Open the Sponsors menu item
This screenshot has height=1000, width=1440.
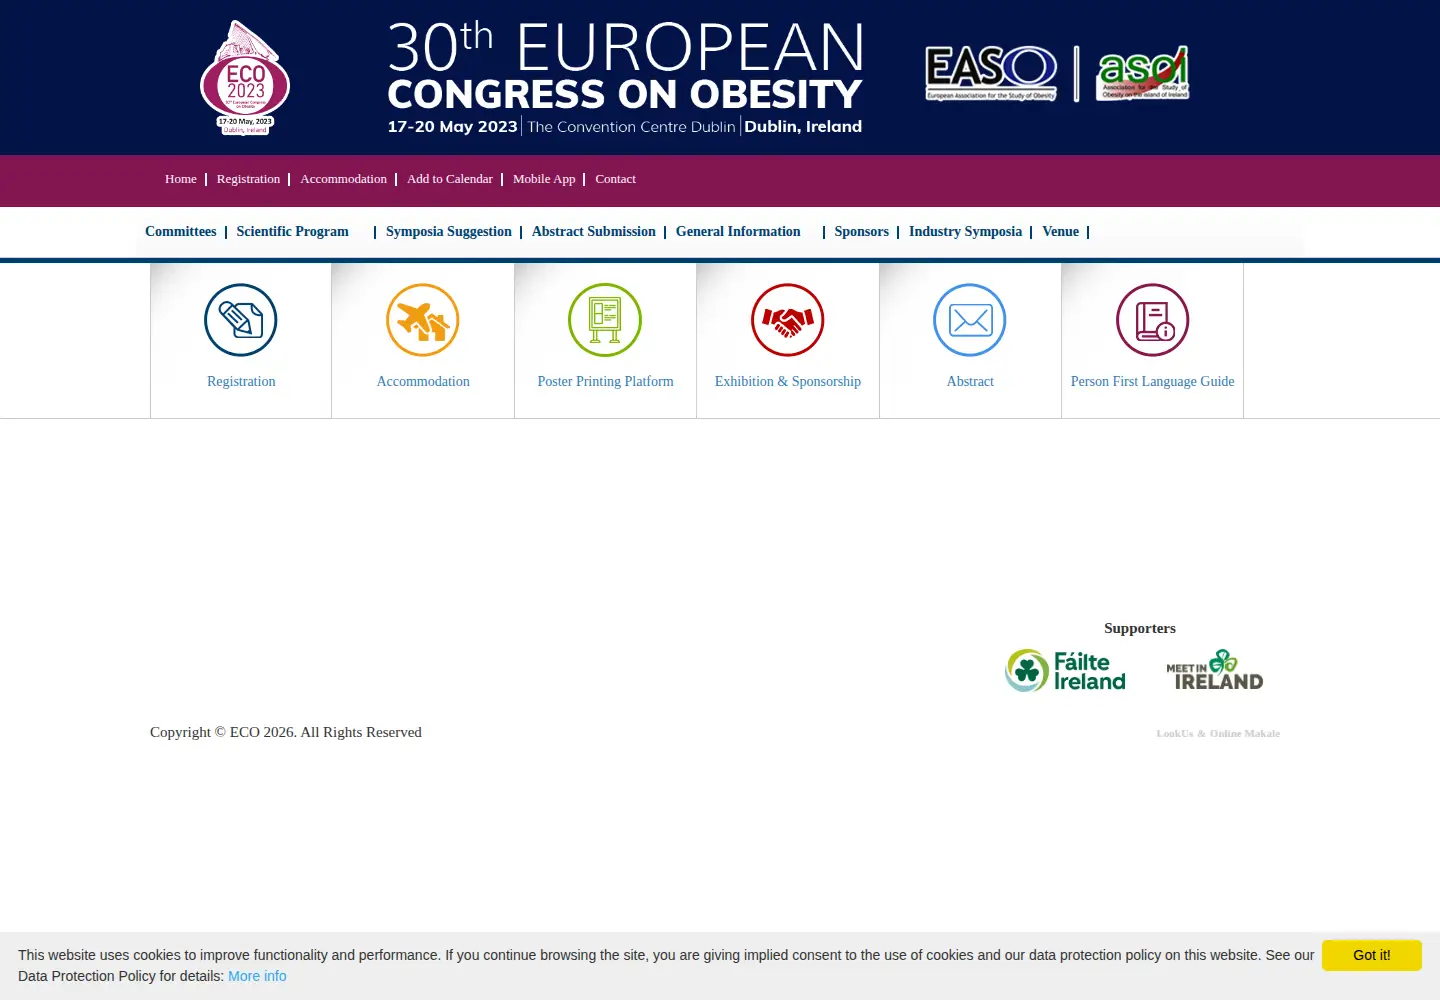[x=862, y=231]
